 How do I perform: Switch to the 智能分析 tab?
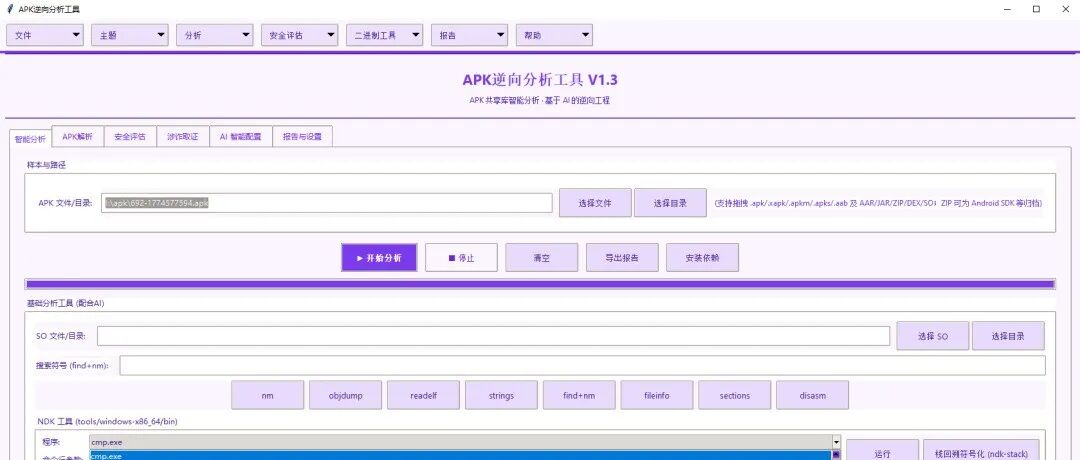[30, 138]
